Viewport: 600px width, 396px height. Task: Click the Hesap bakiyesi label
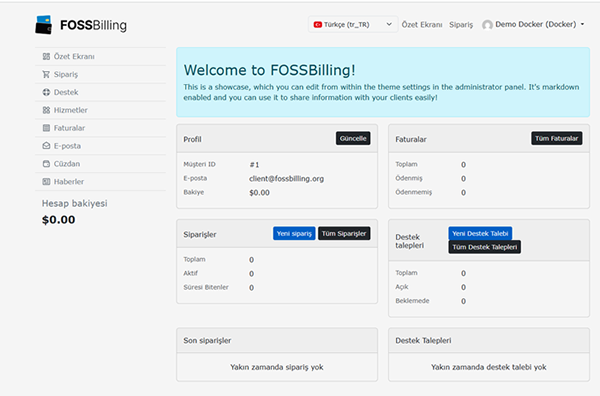(75, 204)
